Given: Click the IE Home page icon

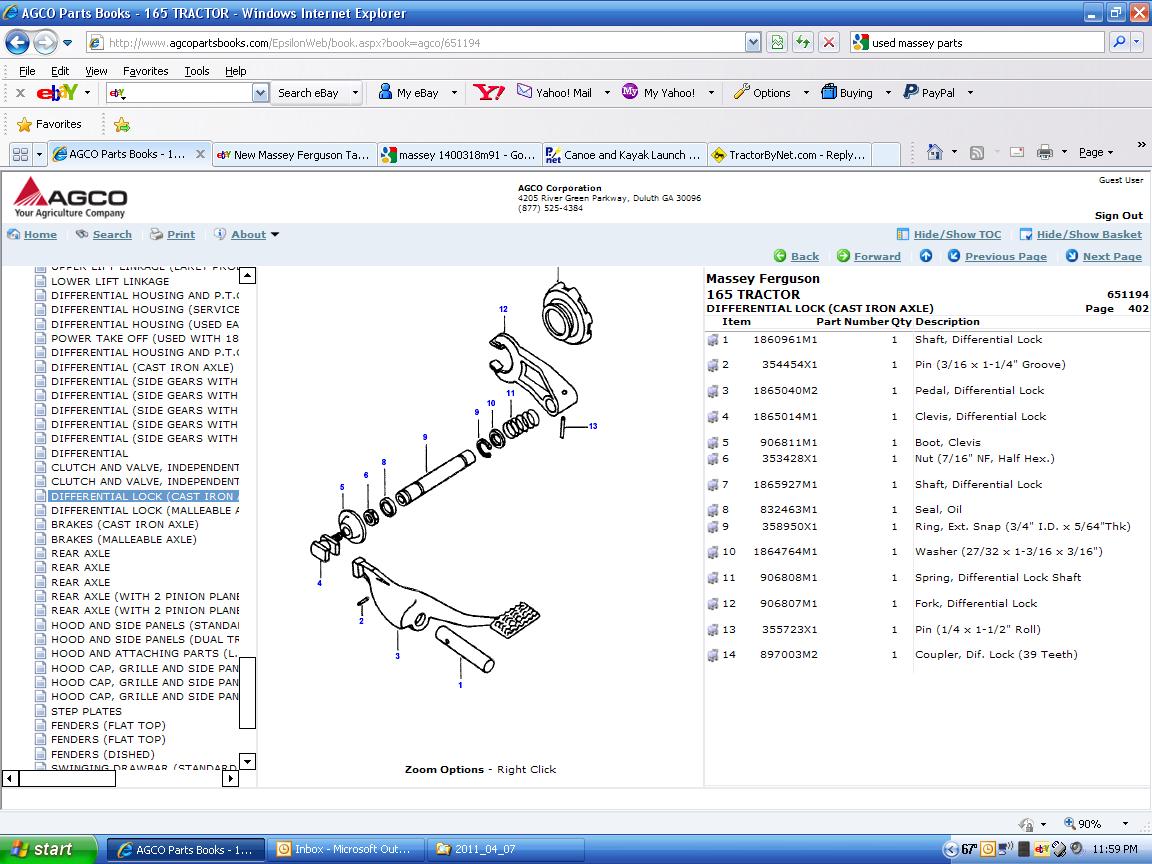Looking at the screenshot, I should click(935, 152).
